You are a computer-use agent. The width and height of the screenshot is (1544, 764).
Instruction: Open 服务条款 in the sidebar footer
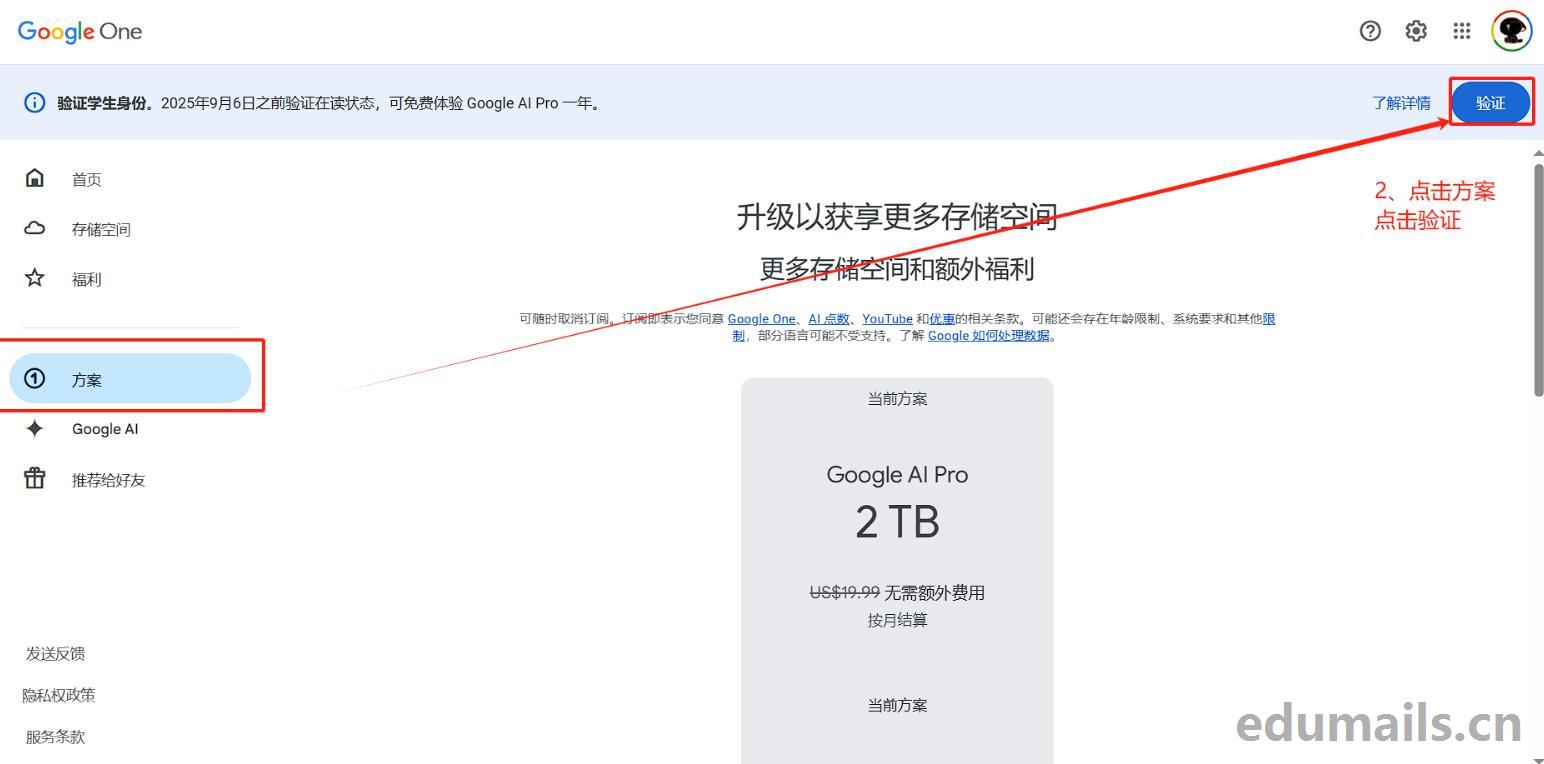[55, 737]
